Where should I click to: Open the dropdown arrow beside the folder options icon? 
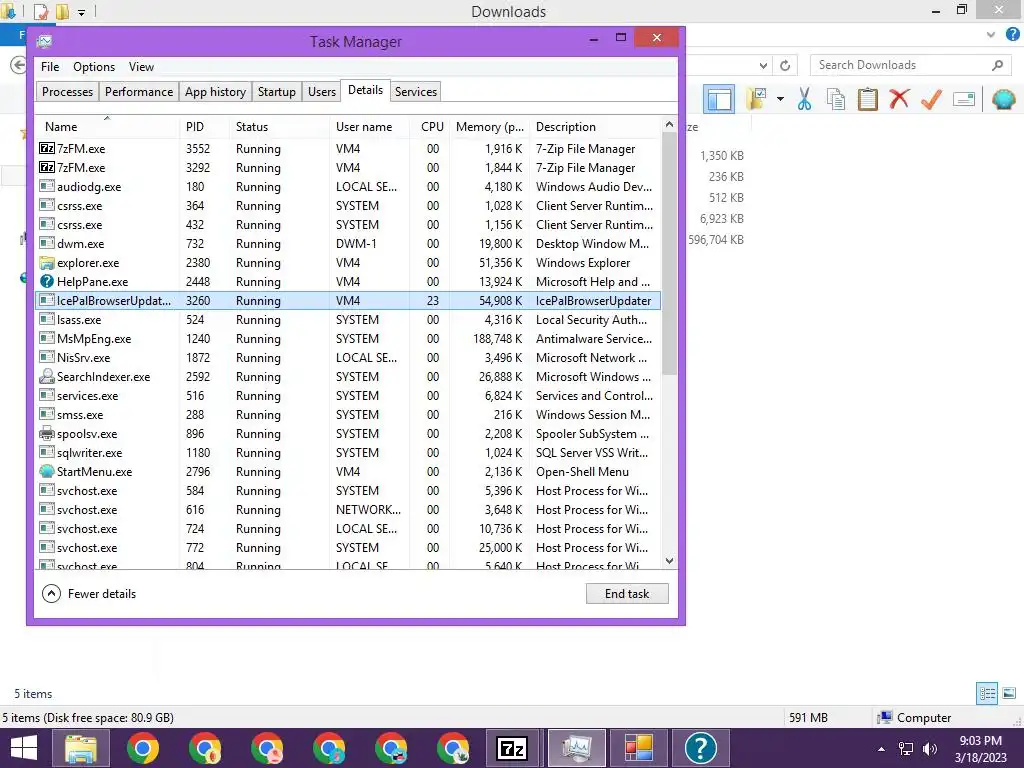780,99
